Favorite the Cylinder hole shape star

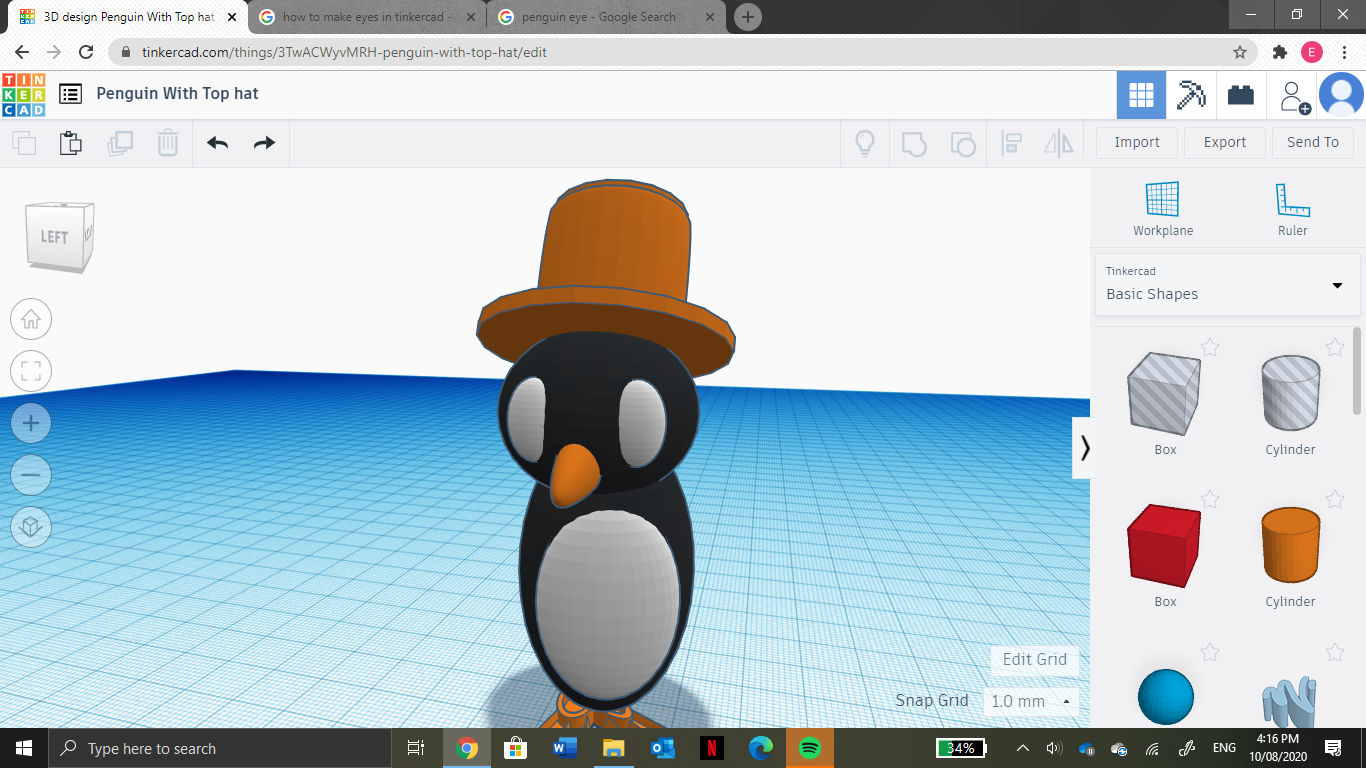pos(1334,347)
